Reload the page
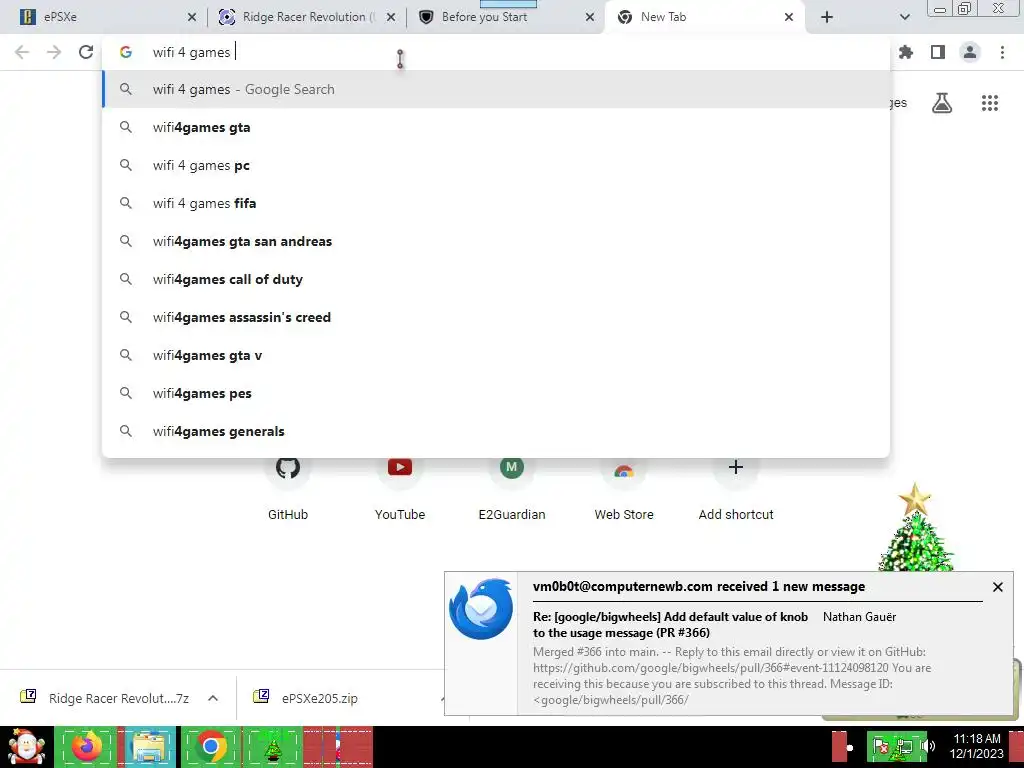 86,52
